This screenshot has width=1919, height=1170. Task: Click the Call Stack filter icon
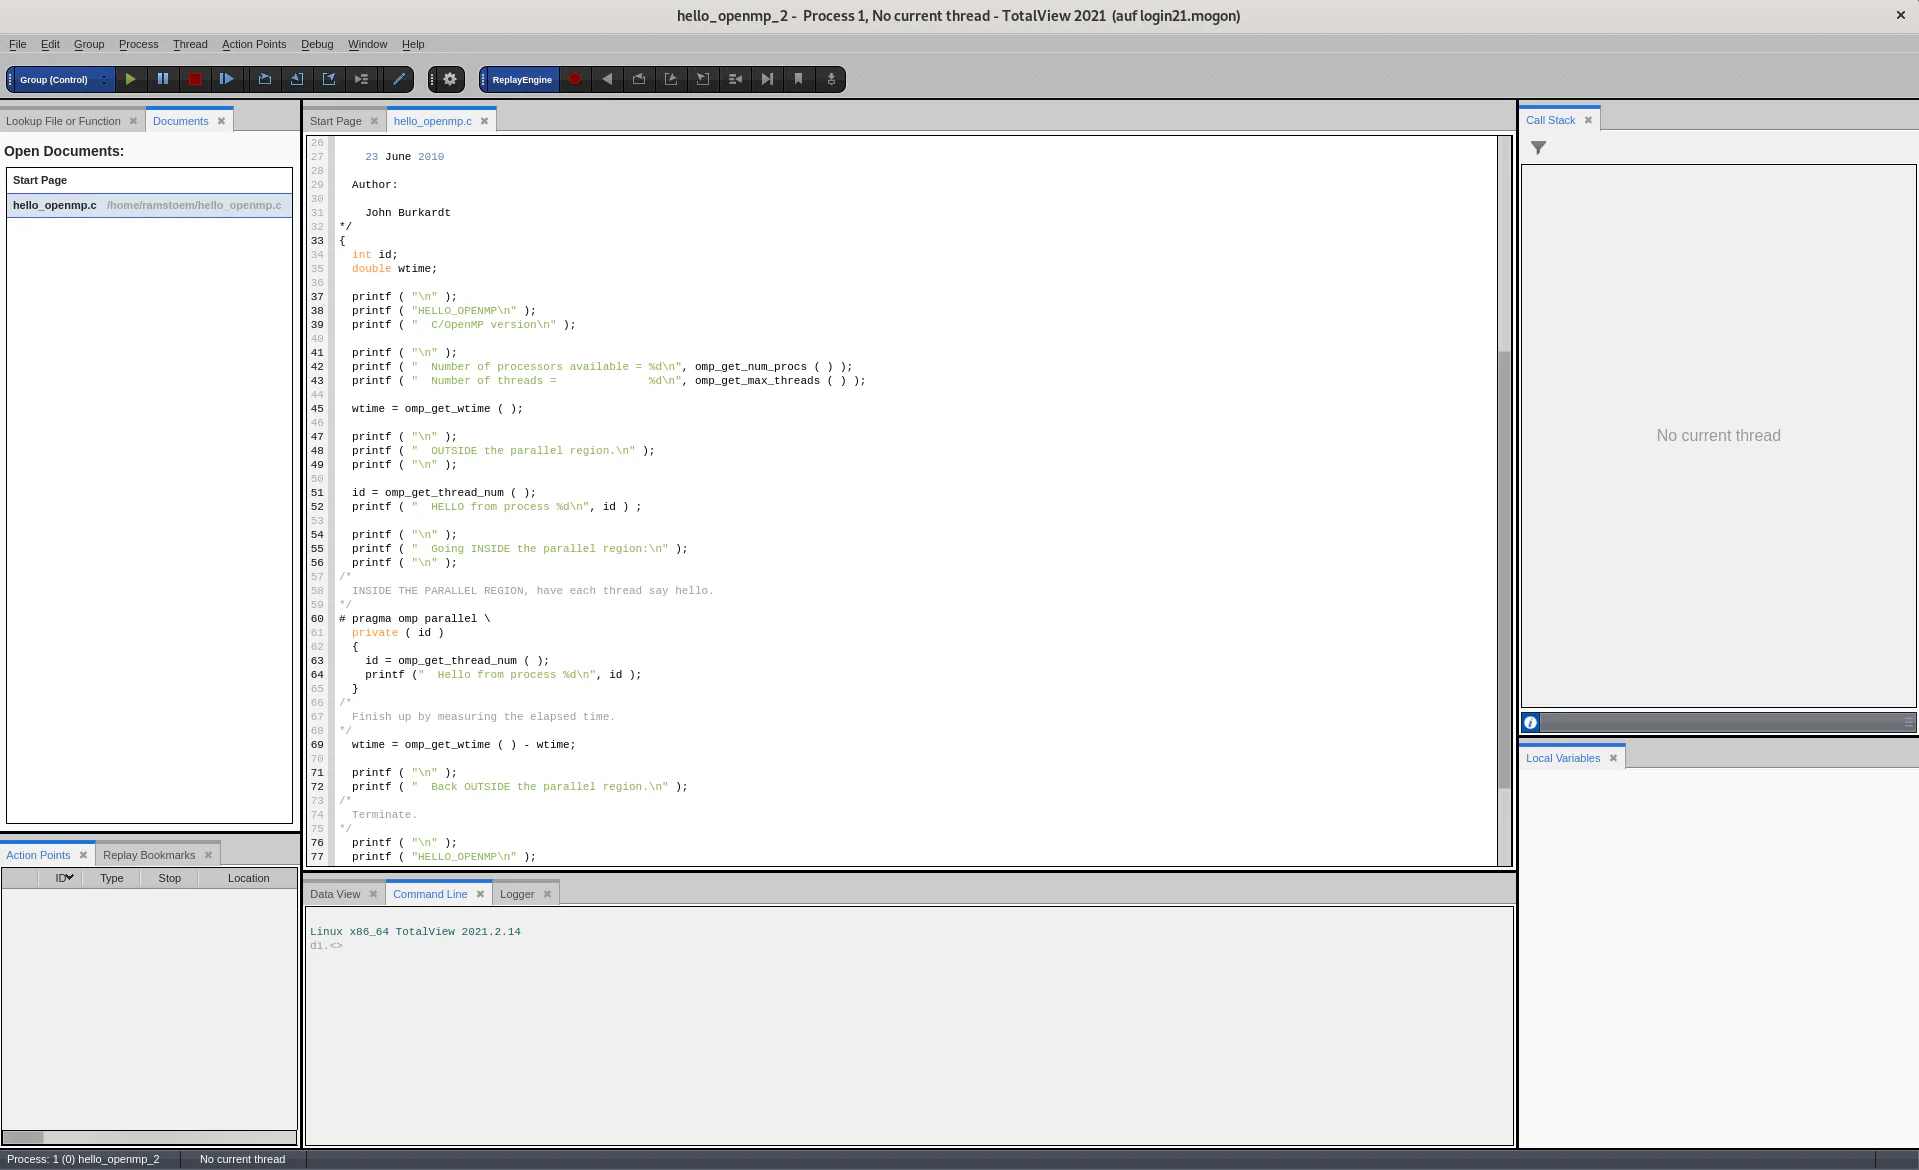pos(1538,148)
